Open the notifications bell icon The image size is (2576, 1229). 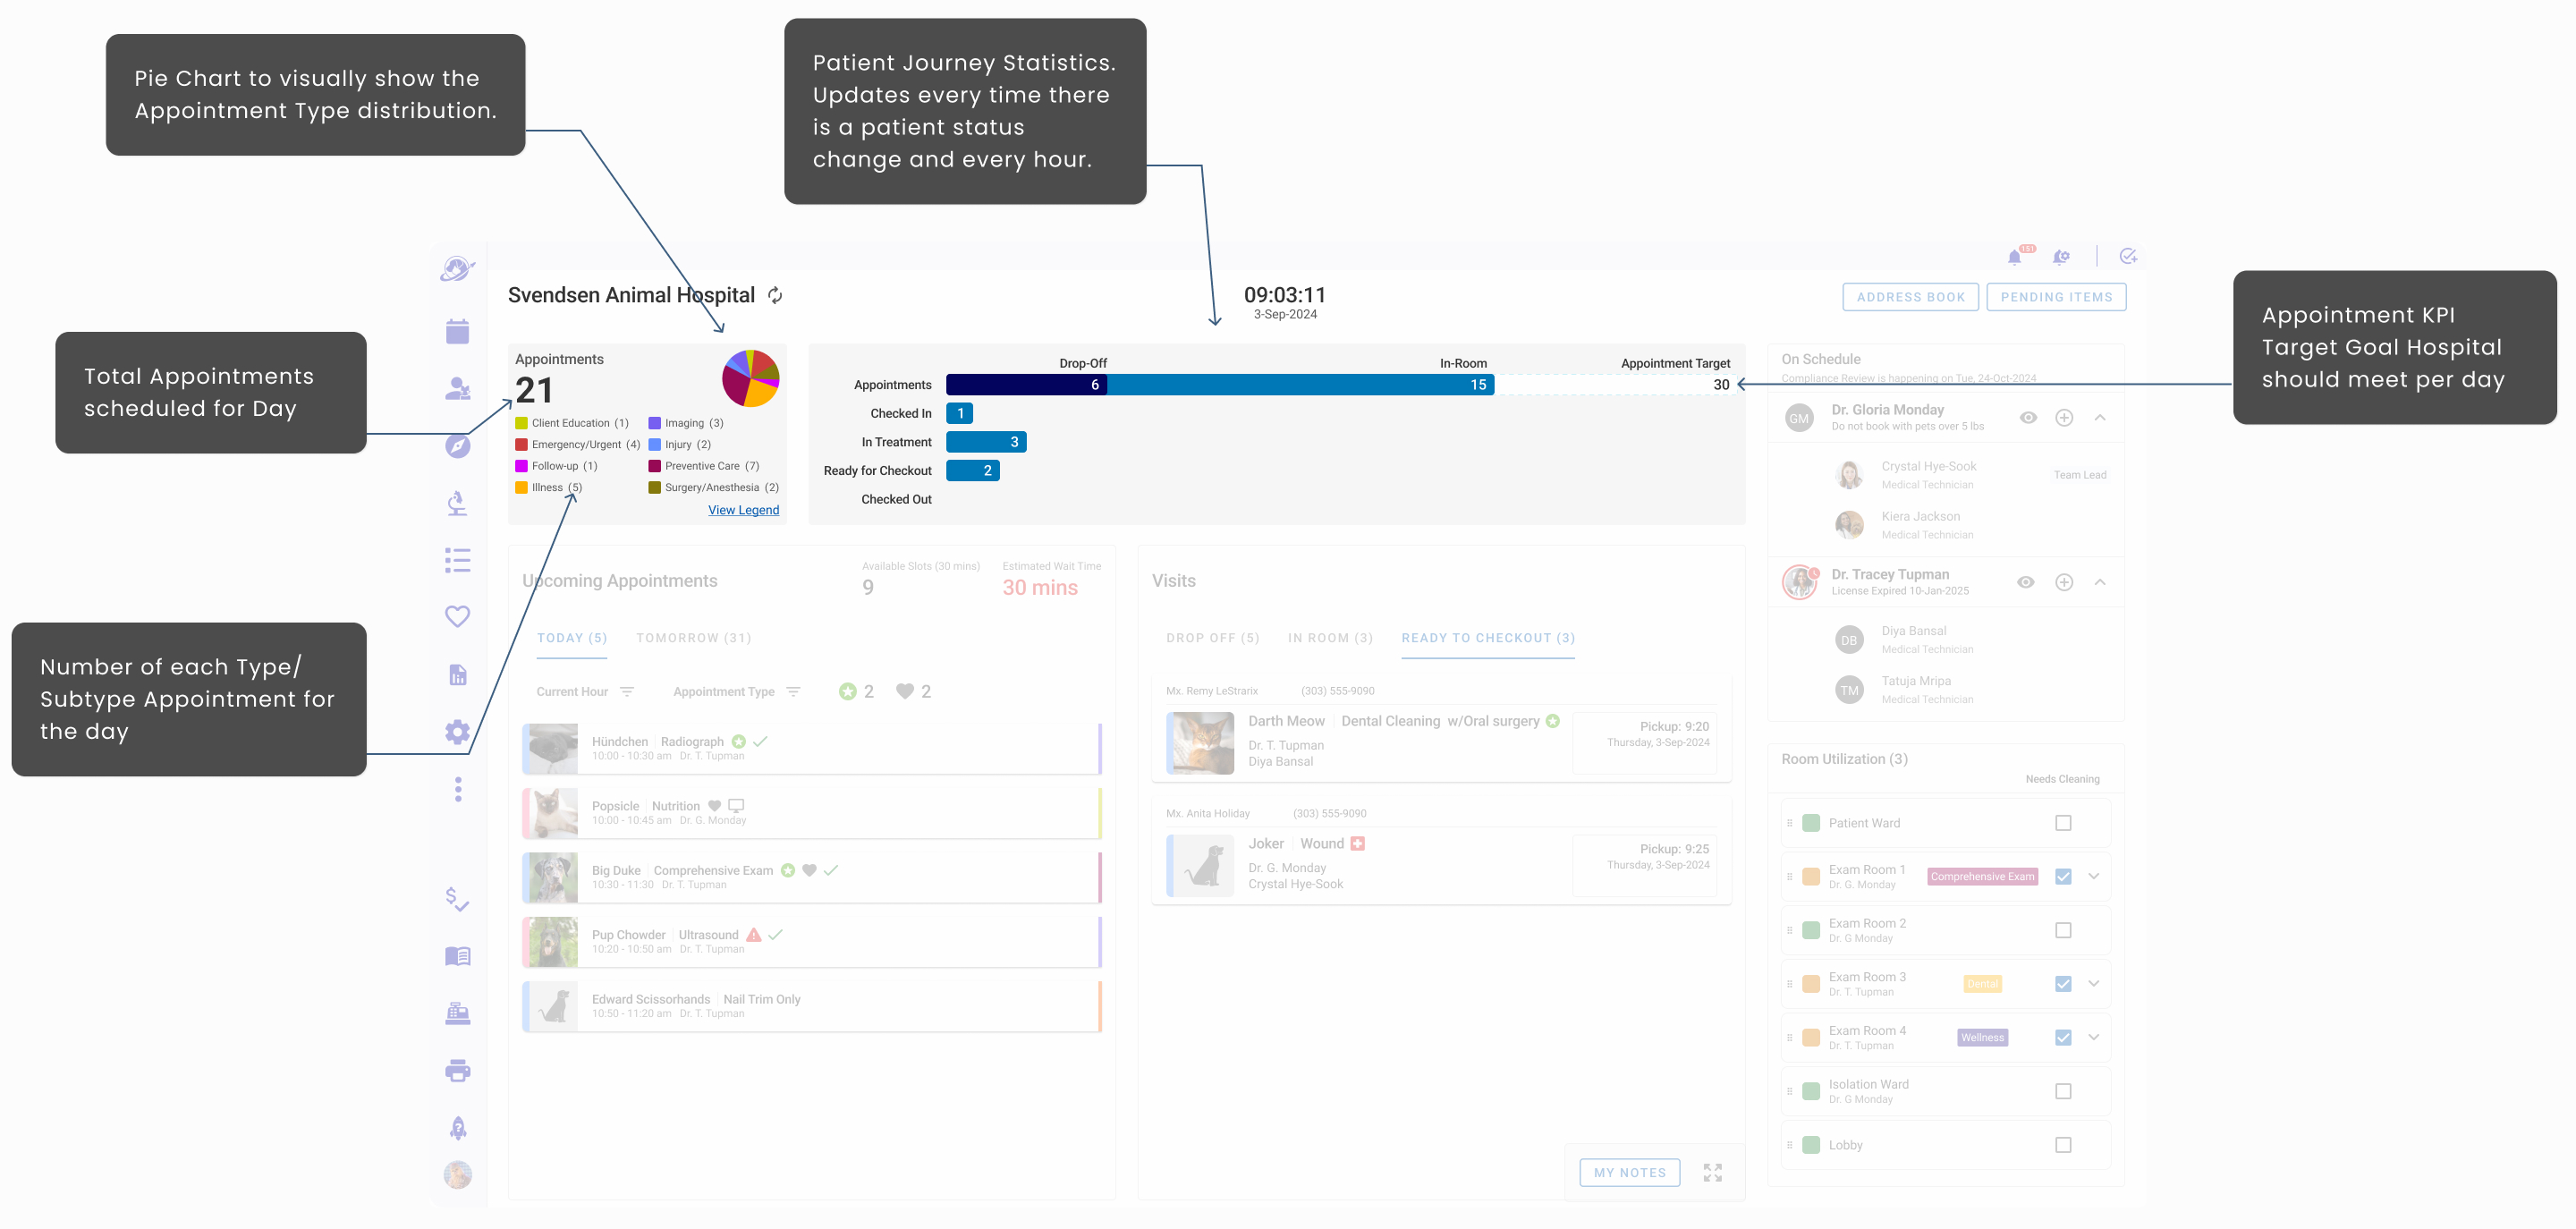click(2014, 257)
